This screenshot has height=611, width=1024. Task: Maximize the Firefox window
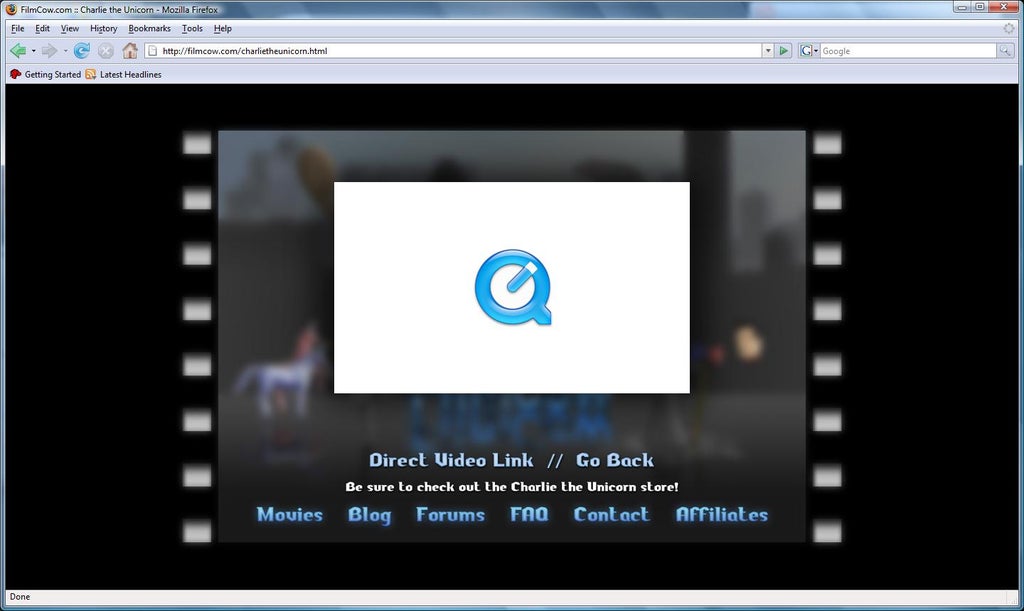click(980, 7)
